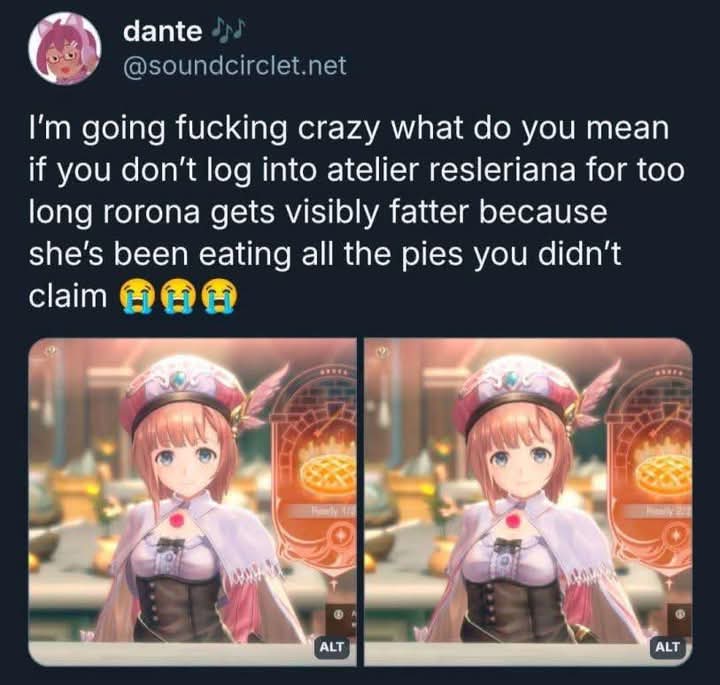This screenshot has height=685, width=720.
Task: Open the @soundcirclet.net handle link
Action: (234, 65)
